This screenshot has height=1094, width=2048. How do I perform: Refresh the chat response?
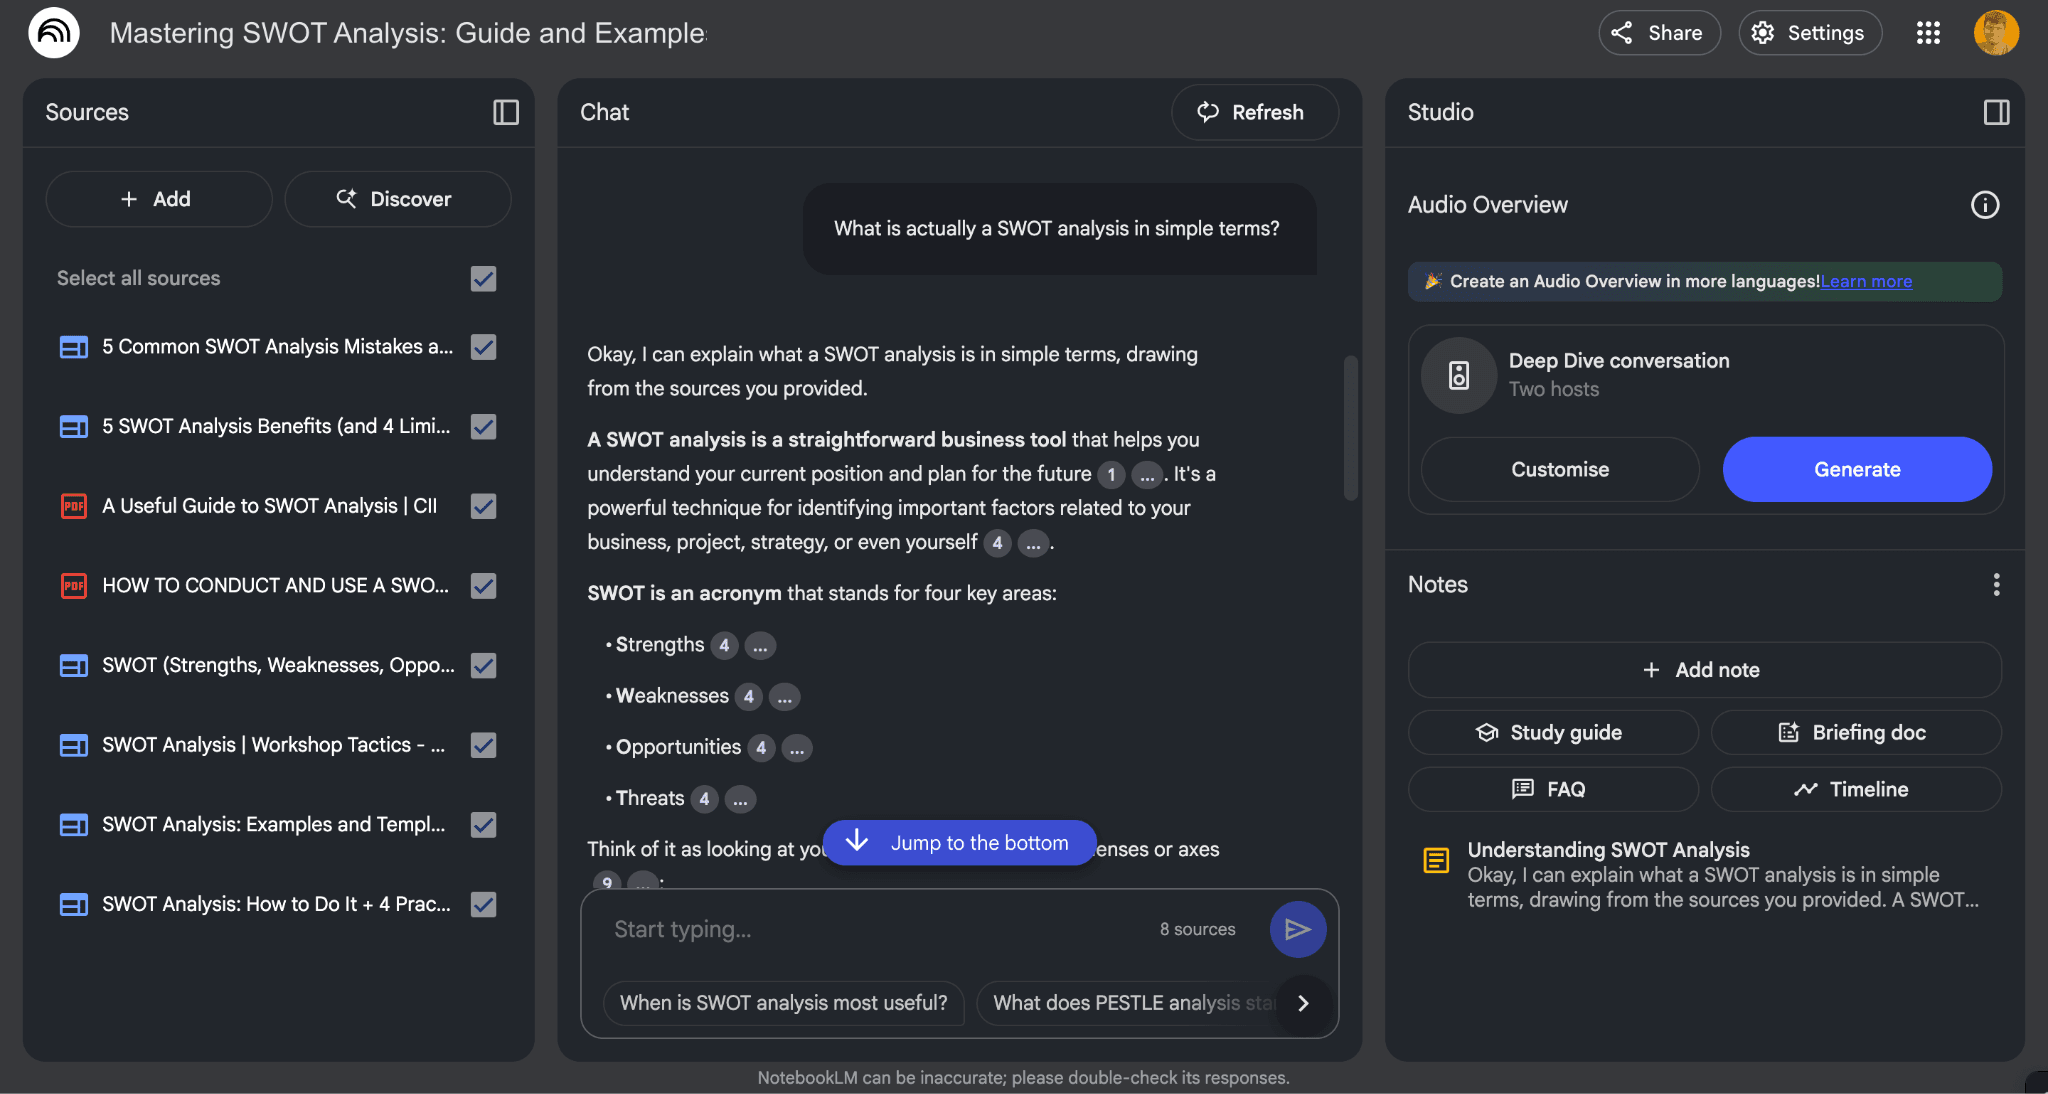(1254, 112)
